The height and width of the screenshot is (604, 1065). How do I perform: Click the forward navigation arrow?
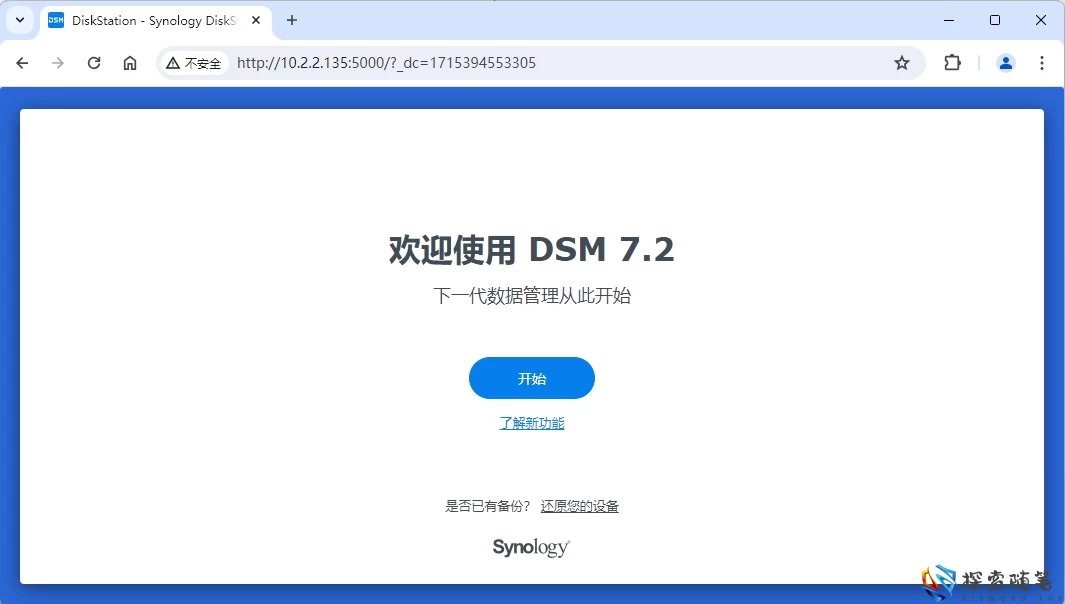pos(58,62)
